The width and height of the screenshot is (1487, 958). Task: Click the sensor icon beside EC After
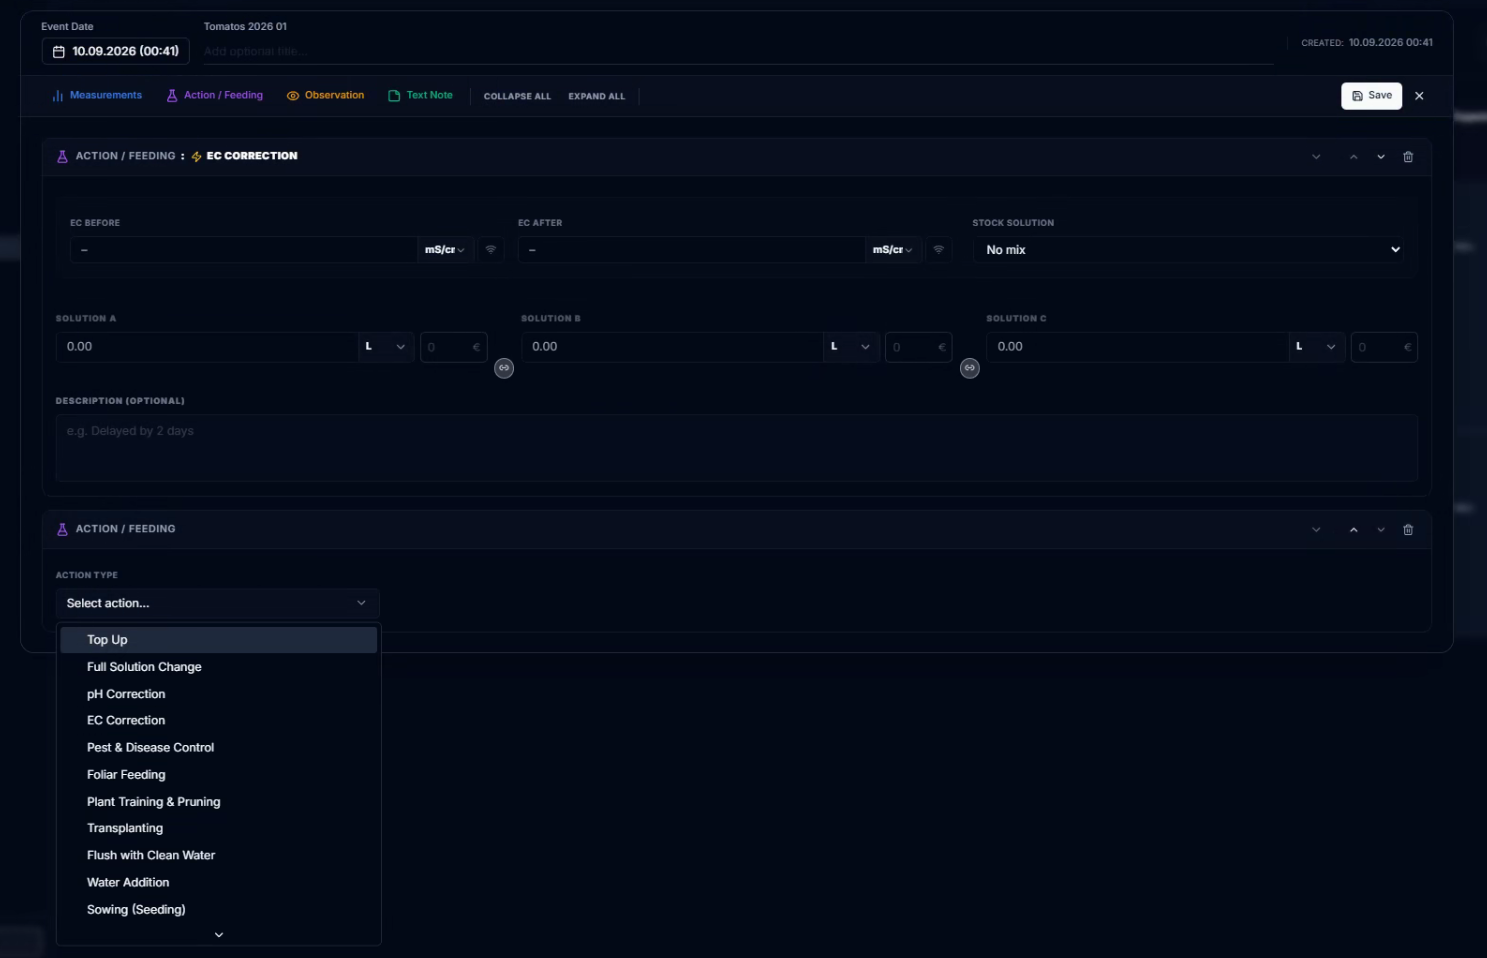coord(938,250)
